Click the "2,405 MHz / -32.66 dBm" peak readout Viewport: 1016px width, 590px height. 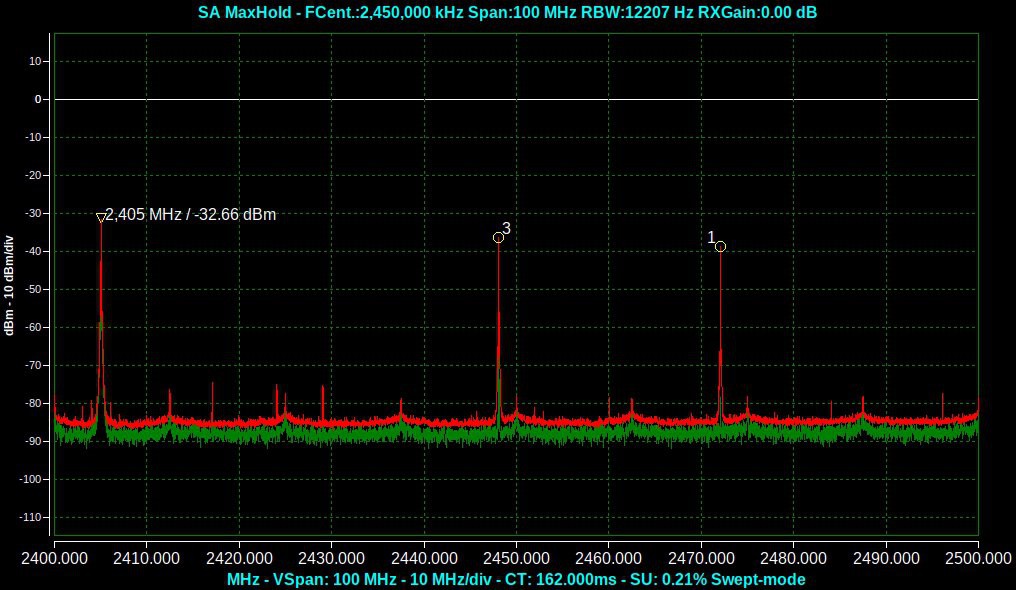click(x=190, y=214)
